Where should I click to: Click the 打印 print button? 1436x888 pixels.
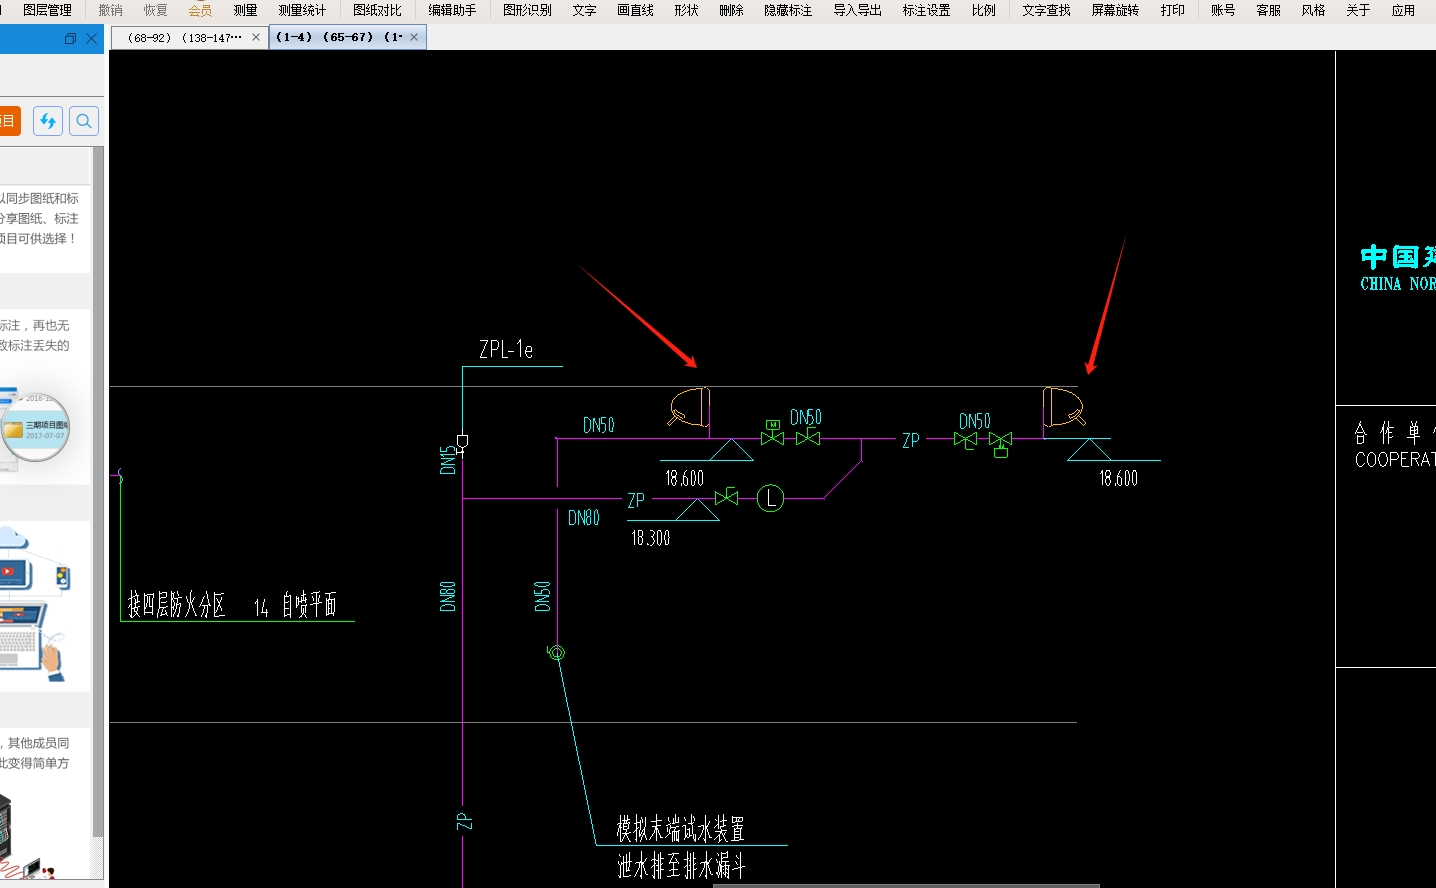1172,10
